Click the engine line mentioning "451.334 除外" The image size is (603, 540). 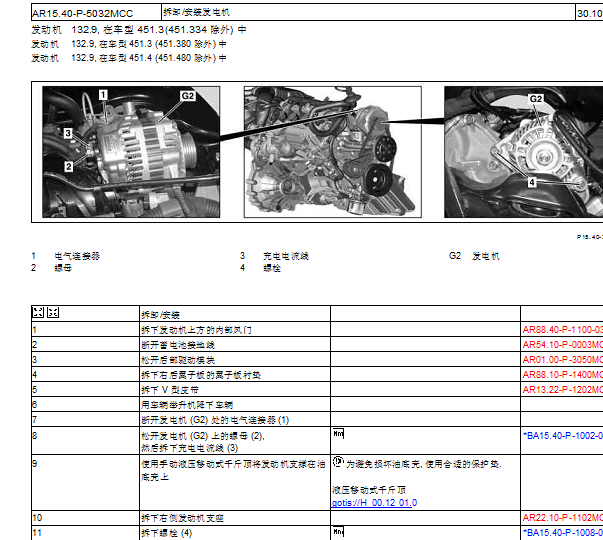coord(139,30)
